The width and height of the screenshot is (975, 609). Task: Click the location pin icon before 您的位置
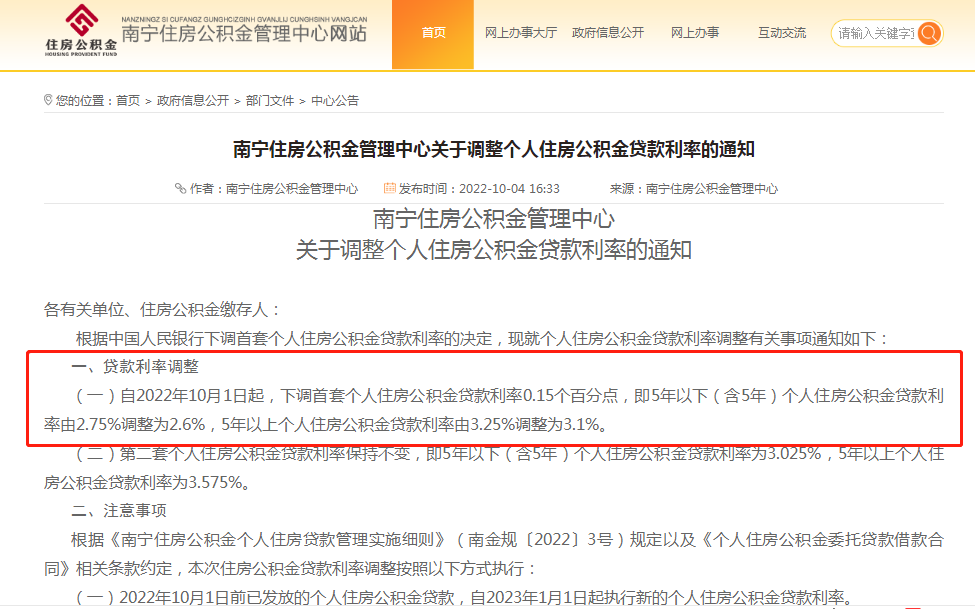point(48,100)
